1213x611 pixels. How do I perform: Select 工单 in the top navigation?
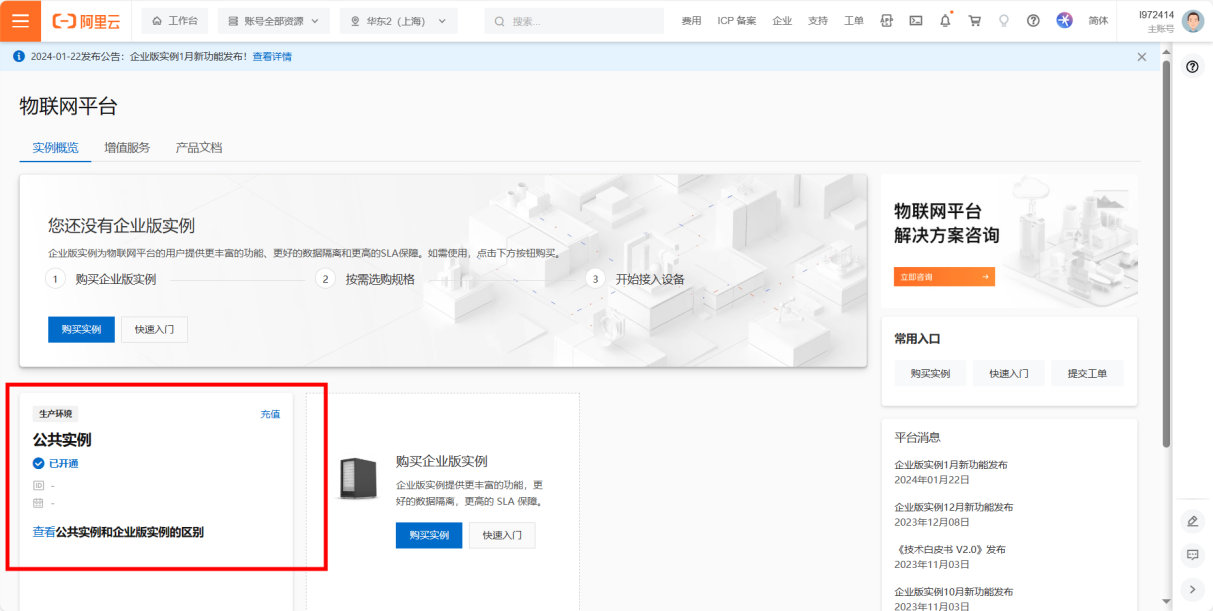tap(854, 20)
